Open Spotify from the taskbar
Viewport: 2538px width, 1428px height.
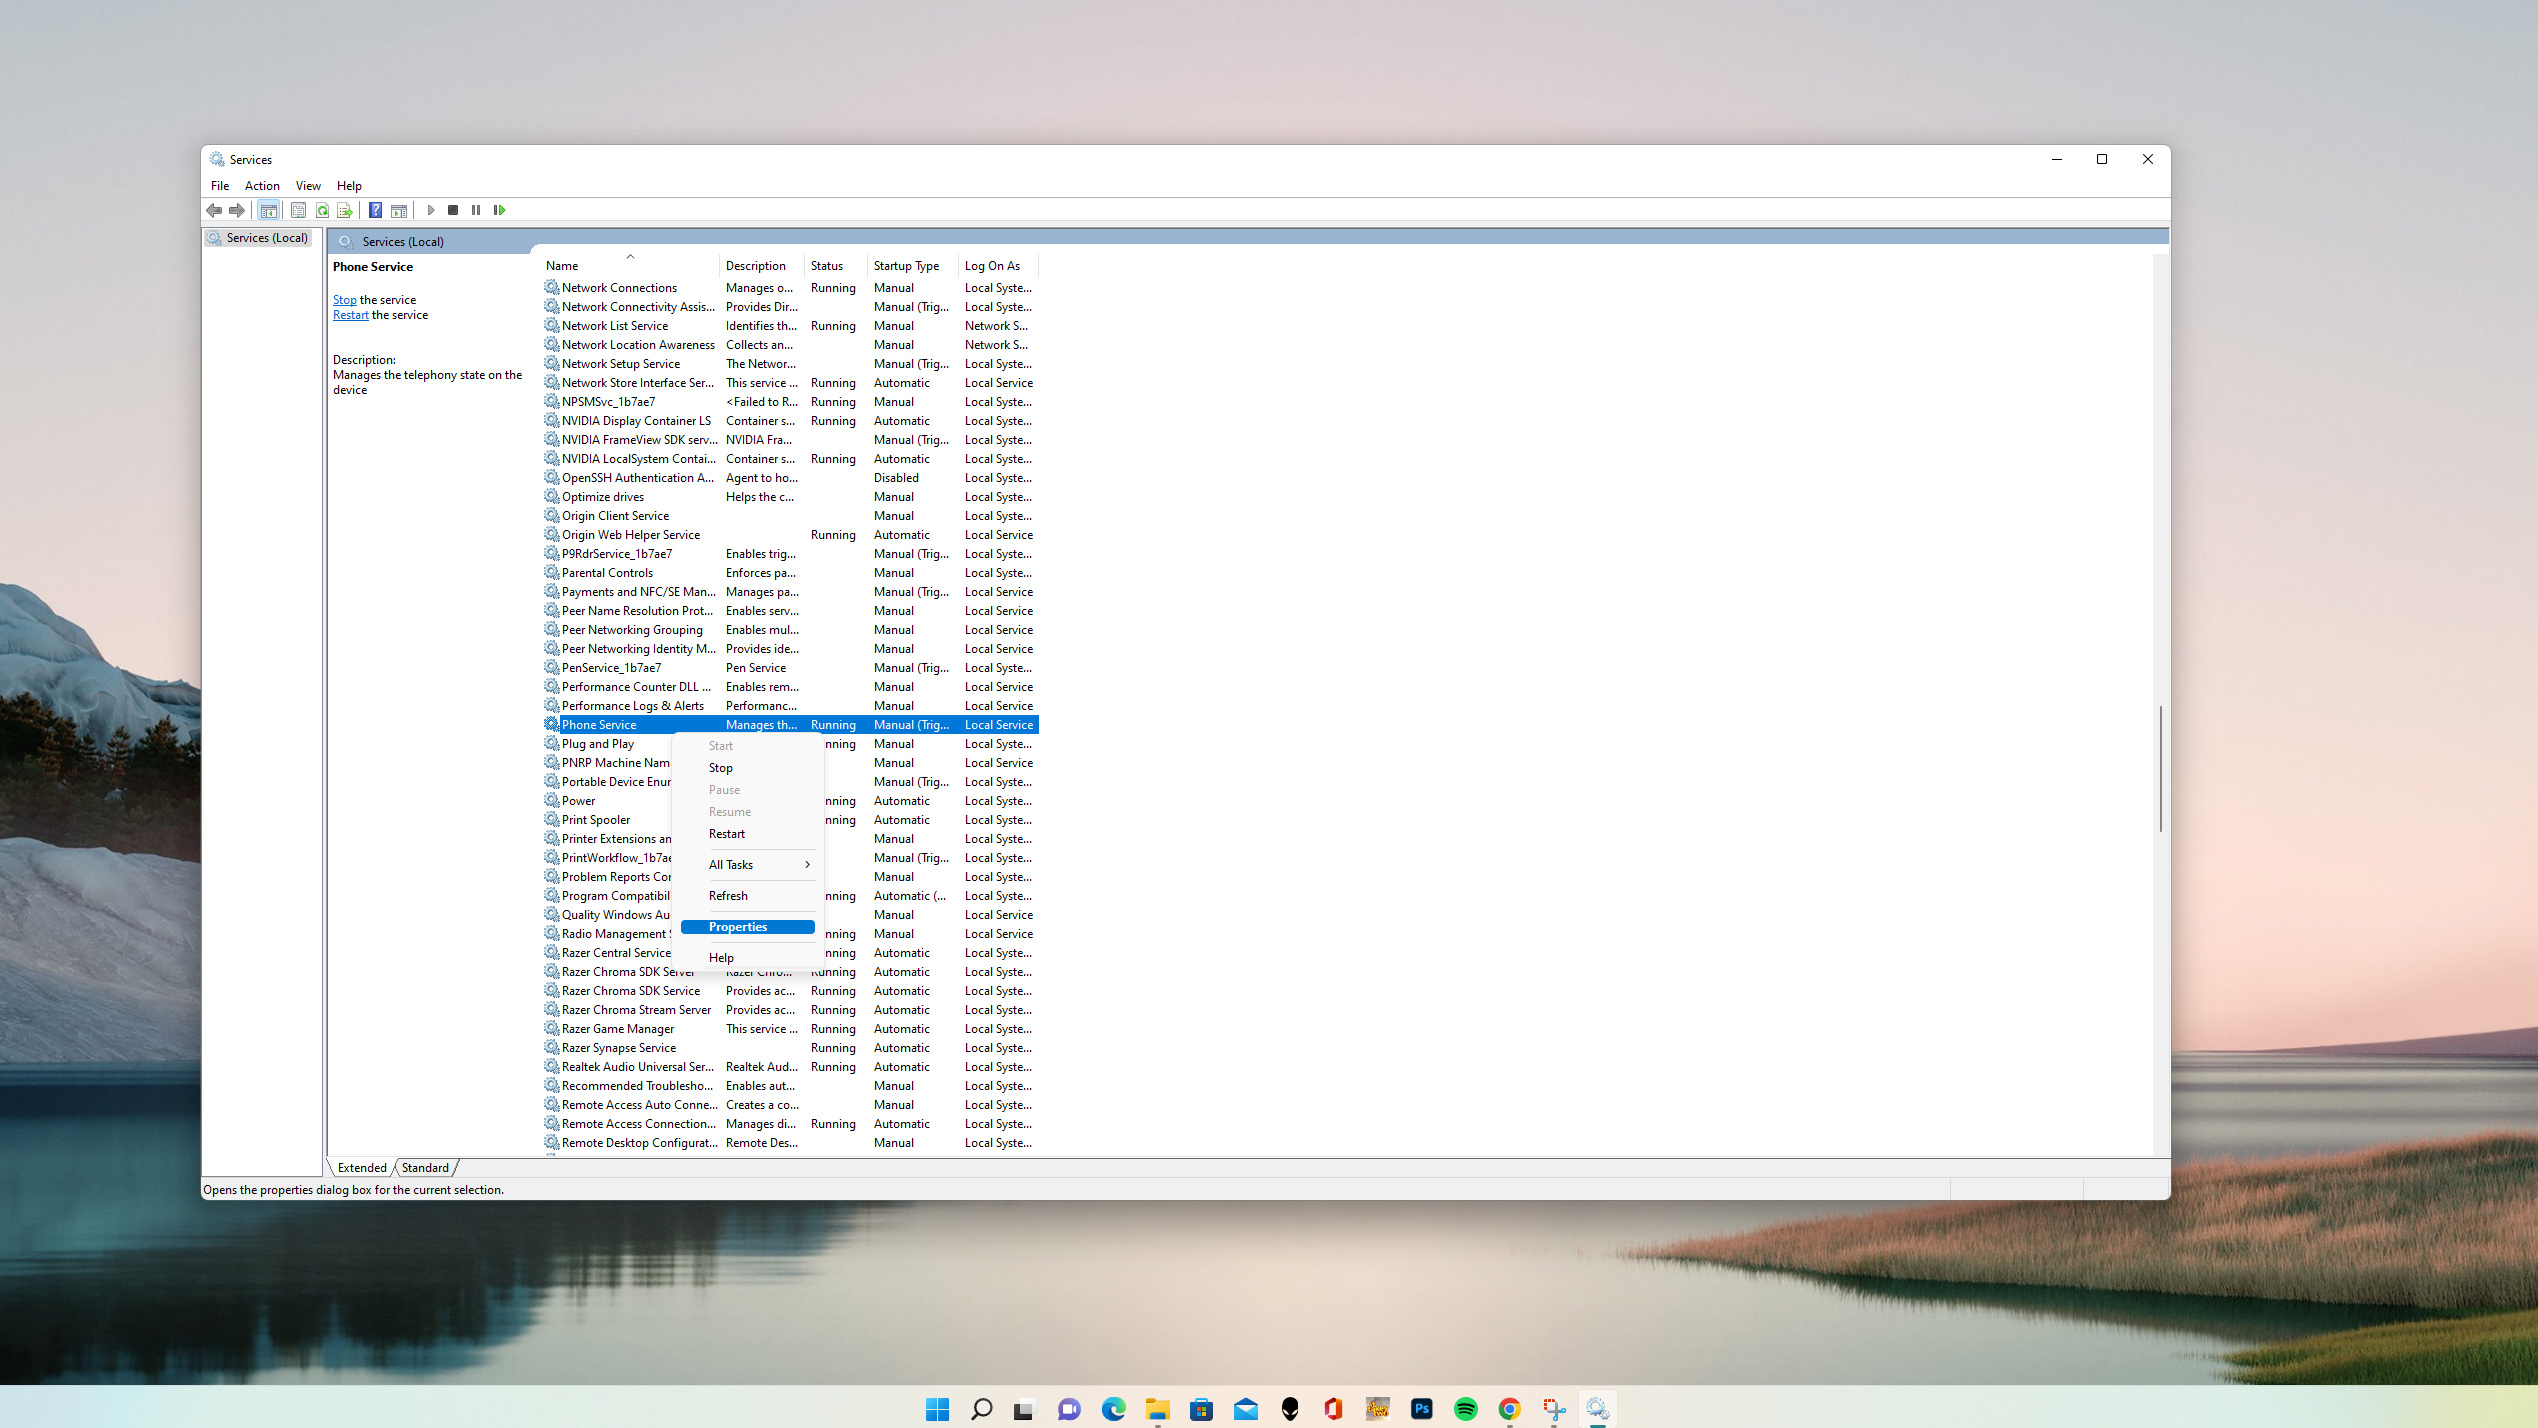coord(1465,1408)
